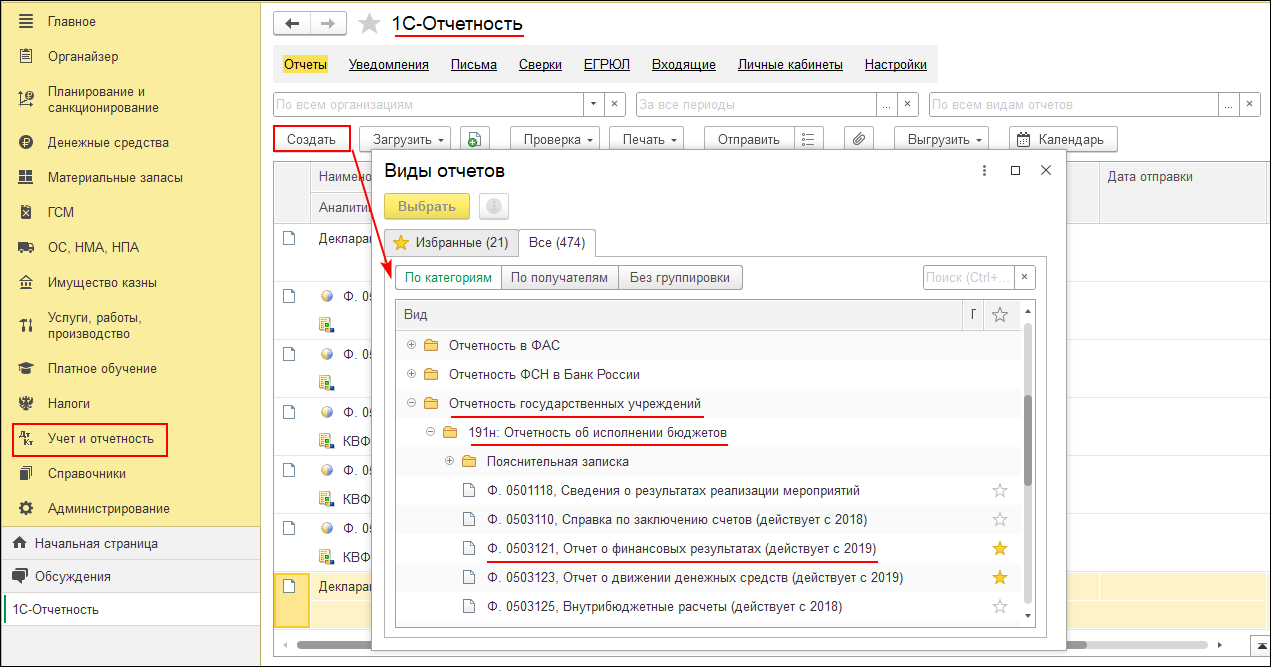
Task: Expand Пояснительная записка folder
Action: pyautogui.click(x=449, y=461)
